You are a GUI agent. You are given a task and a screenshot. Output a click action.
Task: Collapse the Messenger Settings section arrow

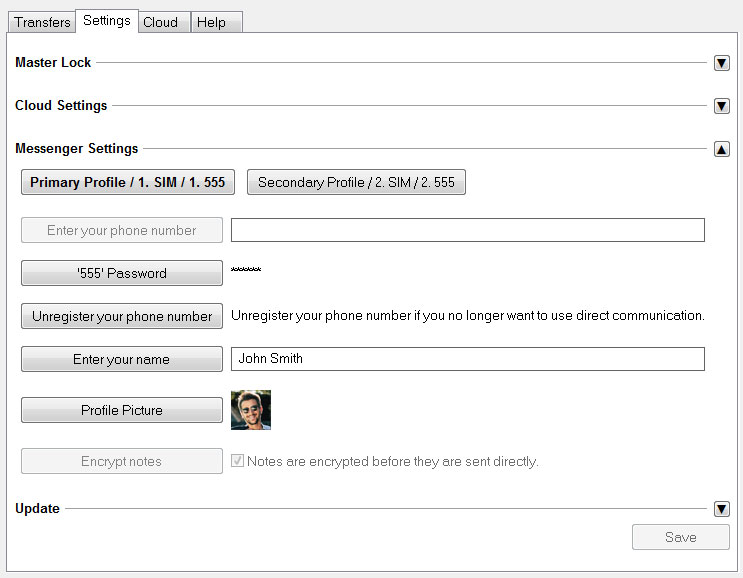(x=721, y=149)
